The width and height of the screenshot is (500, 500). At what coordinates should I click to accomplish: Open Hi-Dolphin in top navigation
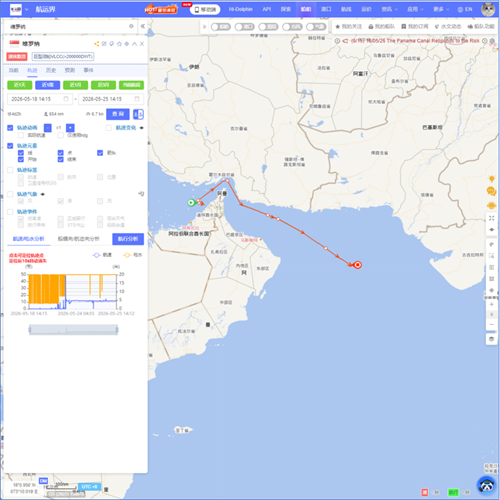240,9
